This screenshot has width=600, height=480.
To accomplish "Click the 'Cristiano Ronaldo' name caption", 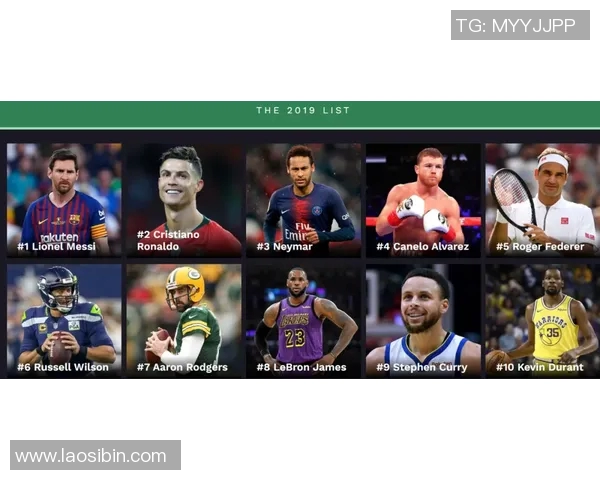I will (168, 240).
